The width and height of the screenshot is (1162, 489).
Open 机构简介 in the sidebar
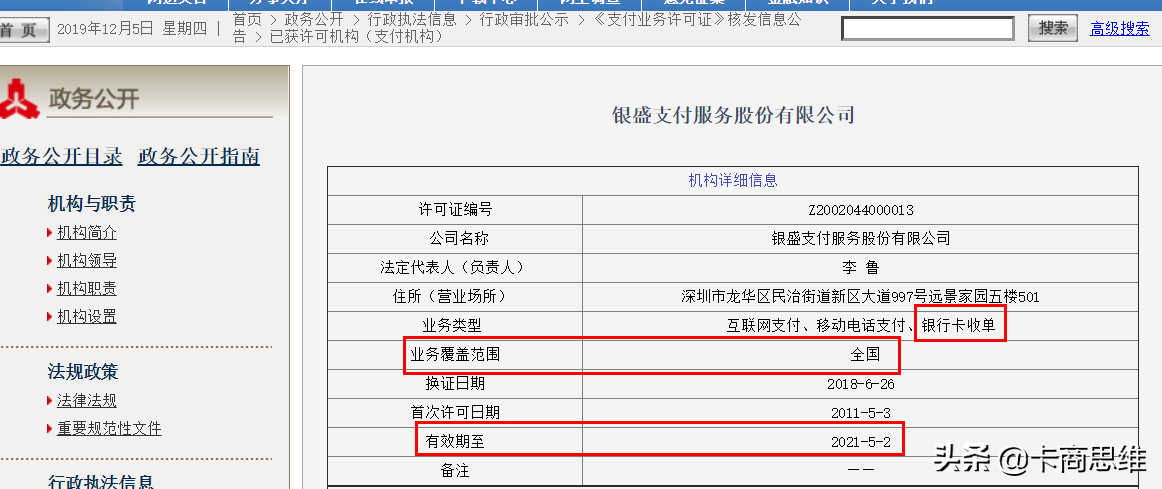(x=87, y=233)
